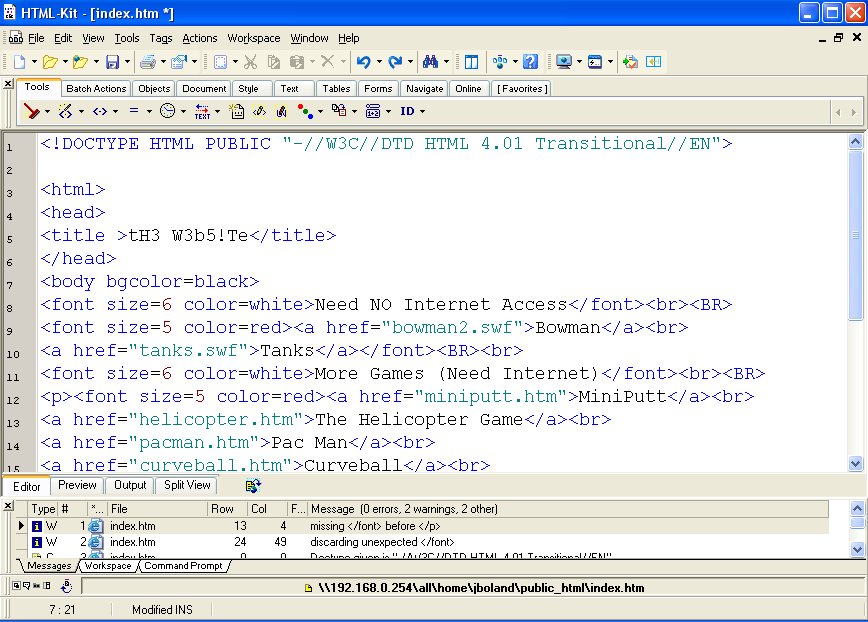
Task: Click line 7 body bgcolor code text
Action: tap(149, 282)
